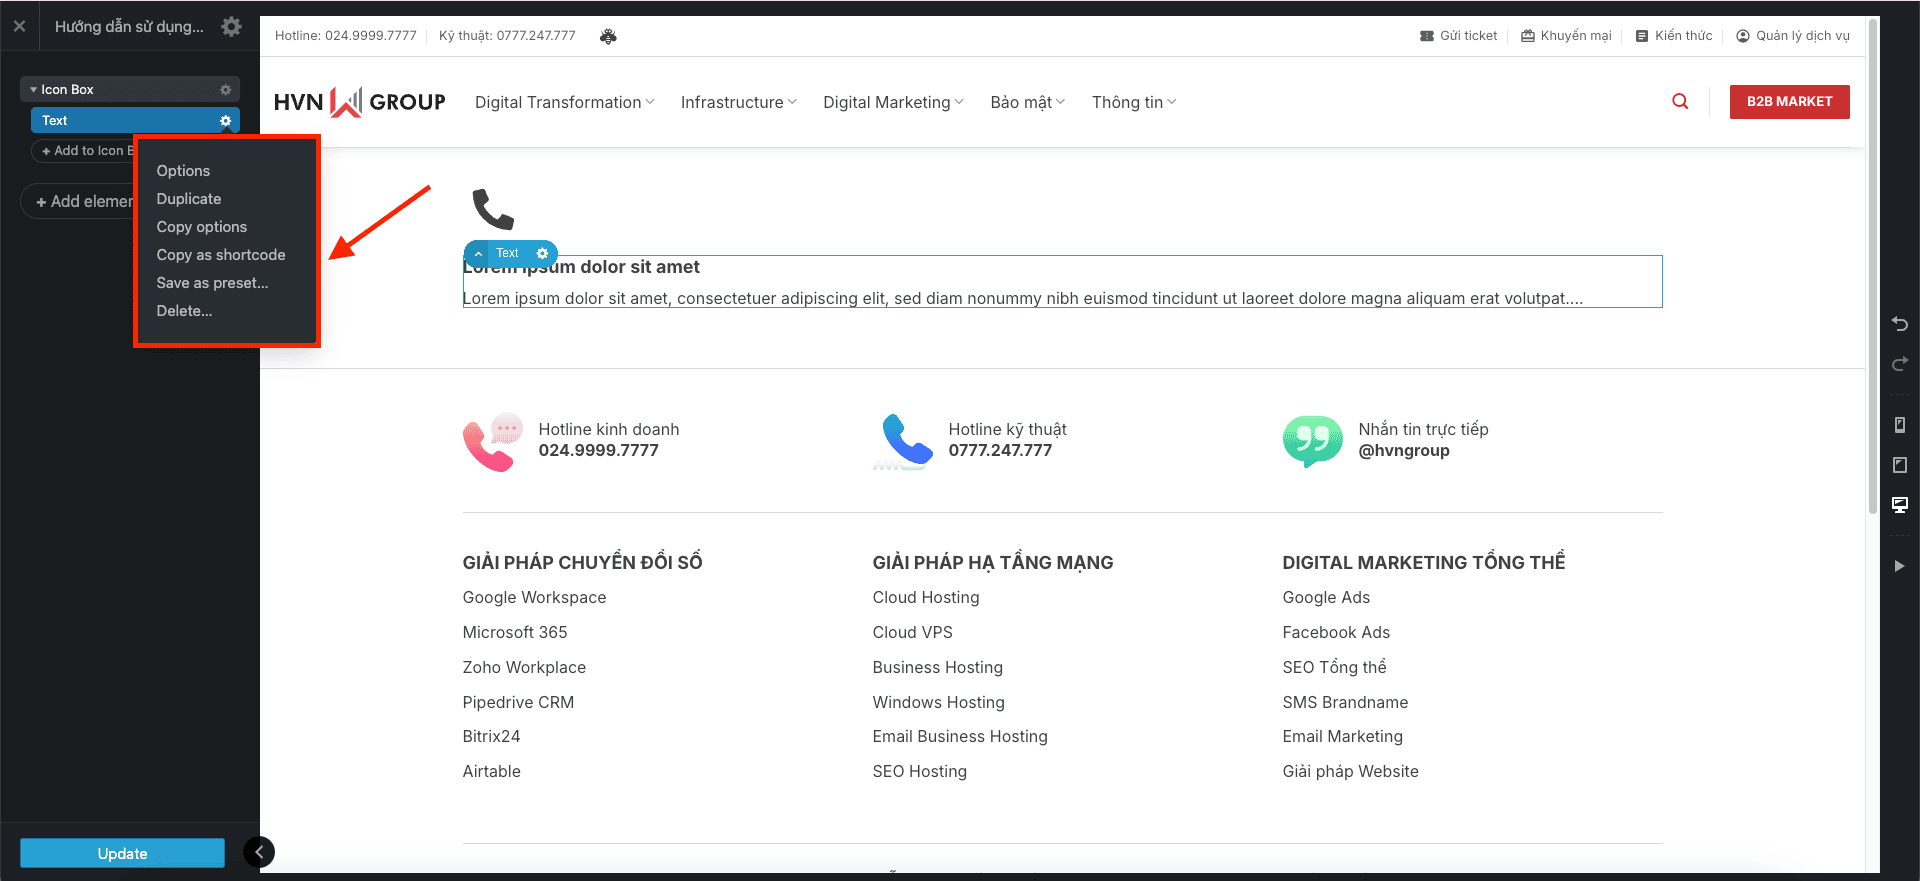Viewport: 1920px width, 881px height.
Task: Open the Bảo mật dropdown menu
Action: pyautogui.click(x=1027, y=102)
